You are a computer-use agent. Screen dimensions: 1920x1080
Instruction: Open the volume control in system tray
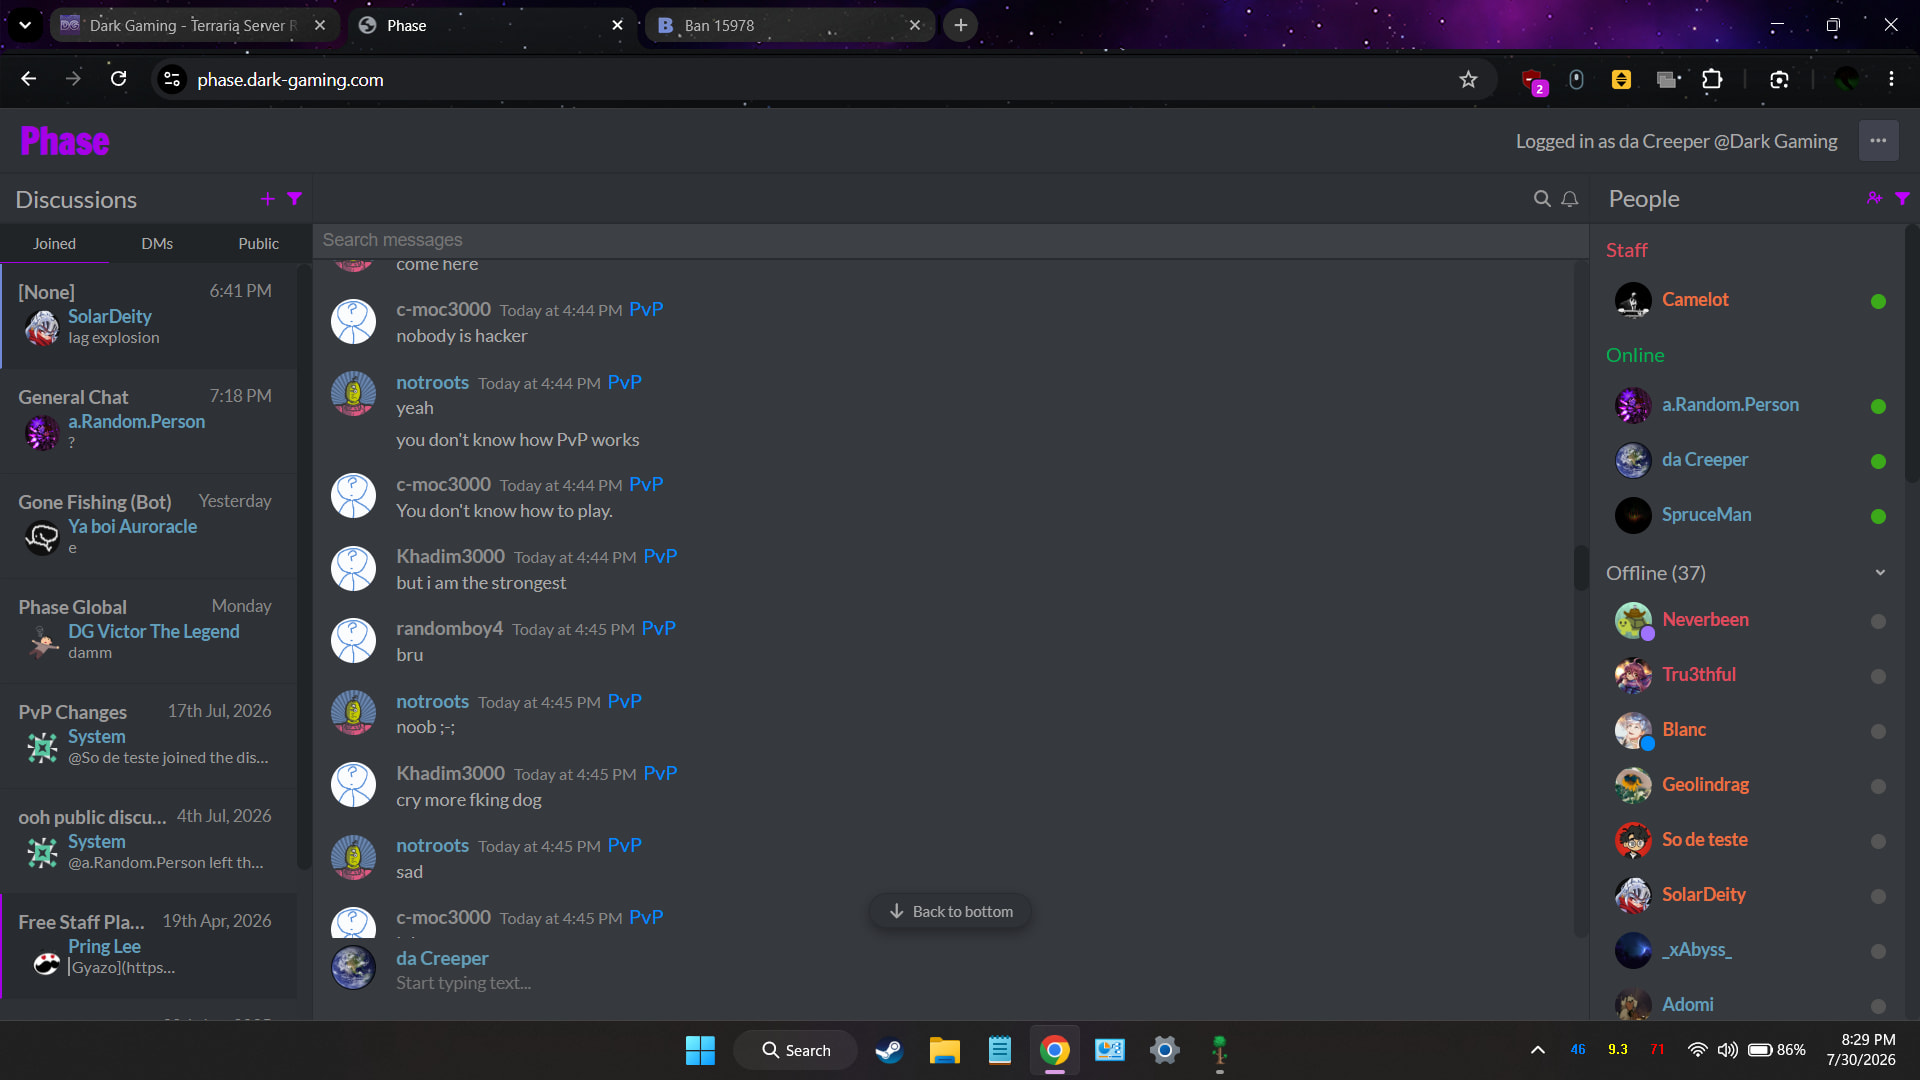tap(1727, 1050)
